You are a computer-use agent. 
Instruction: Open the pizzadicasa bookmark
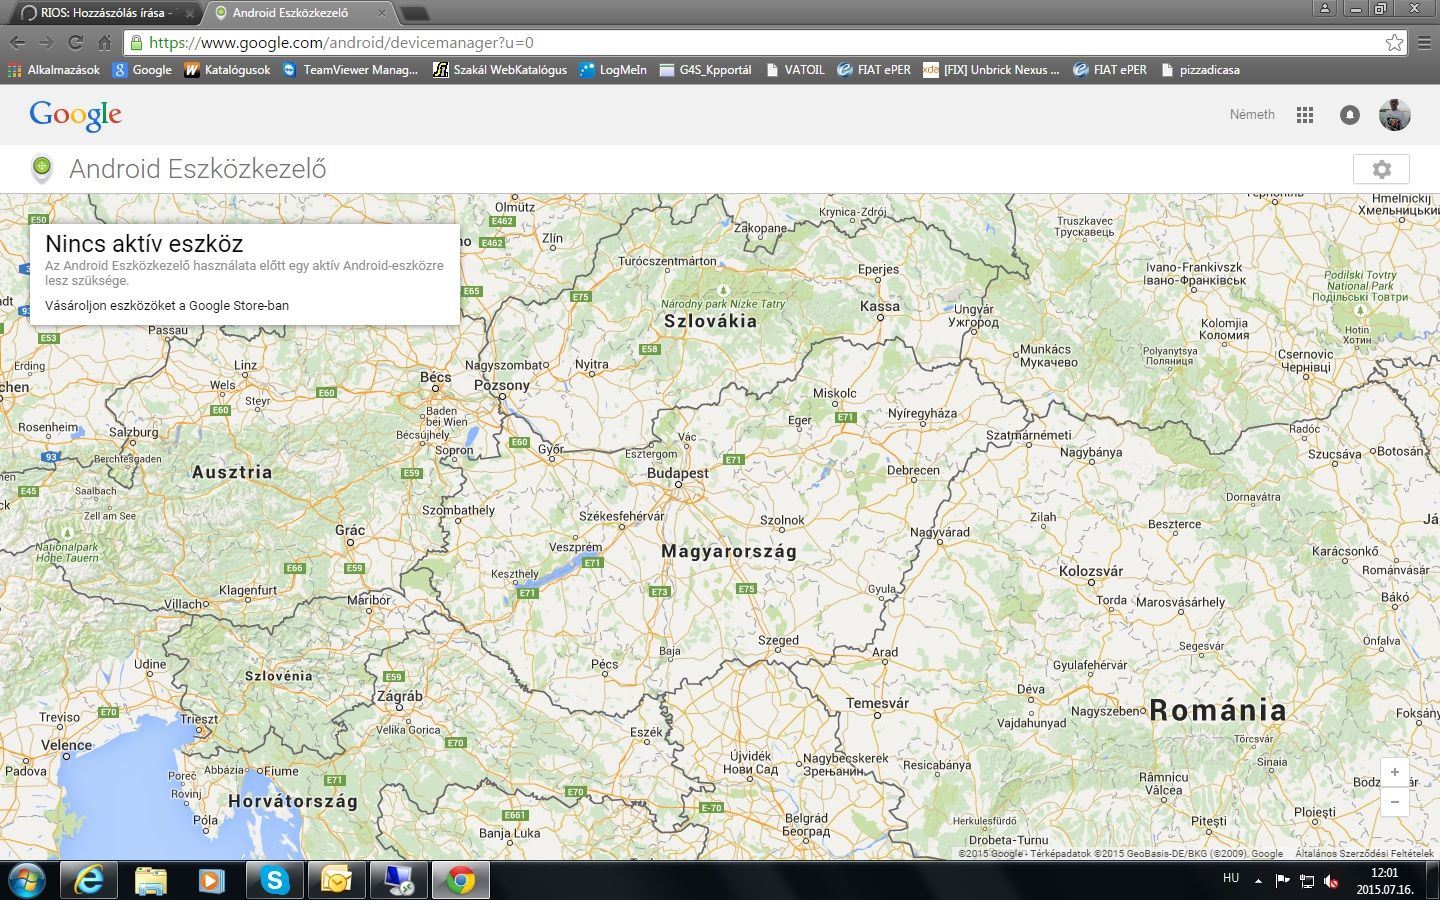1200,70
